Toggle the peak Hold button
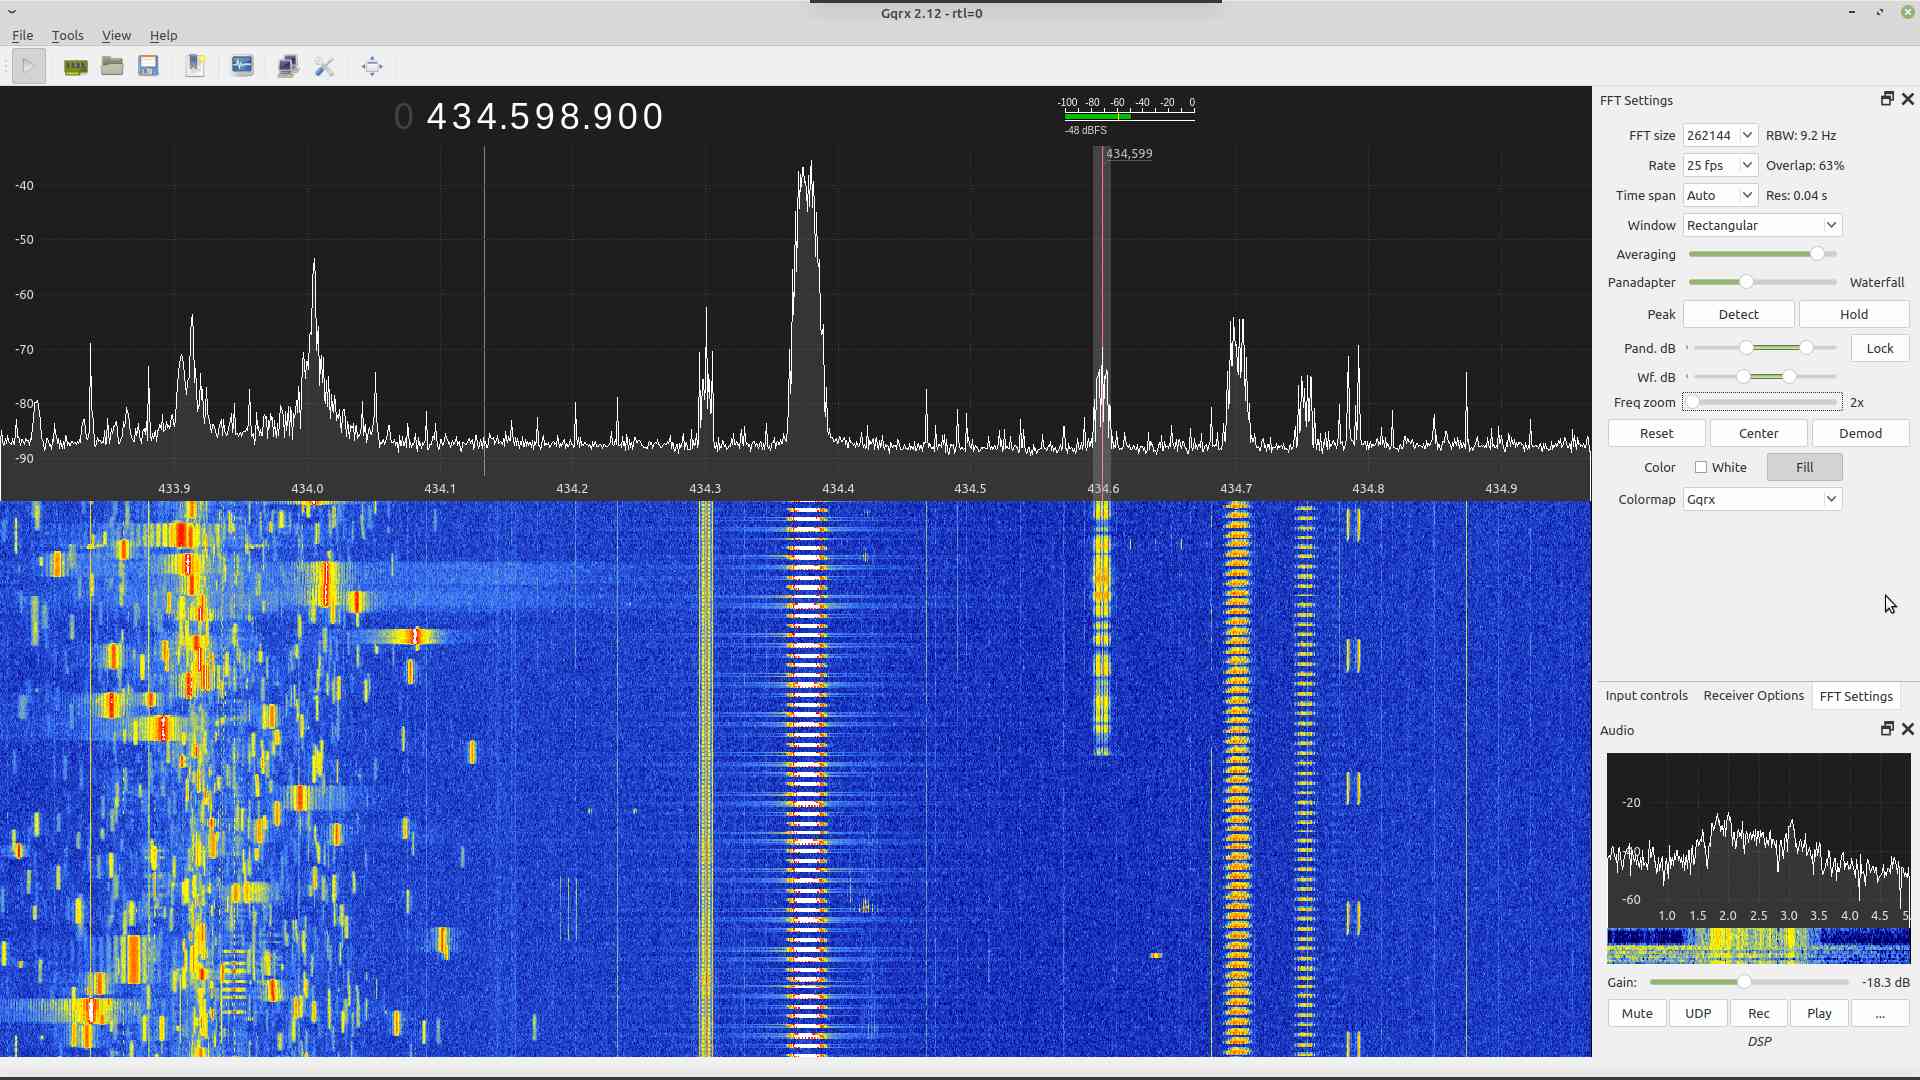 coord(1853,314)
